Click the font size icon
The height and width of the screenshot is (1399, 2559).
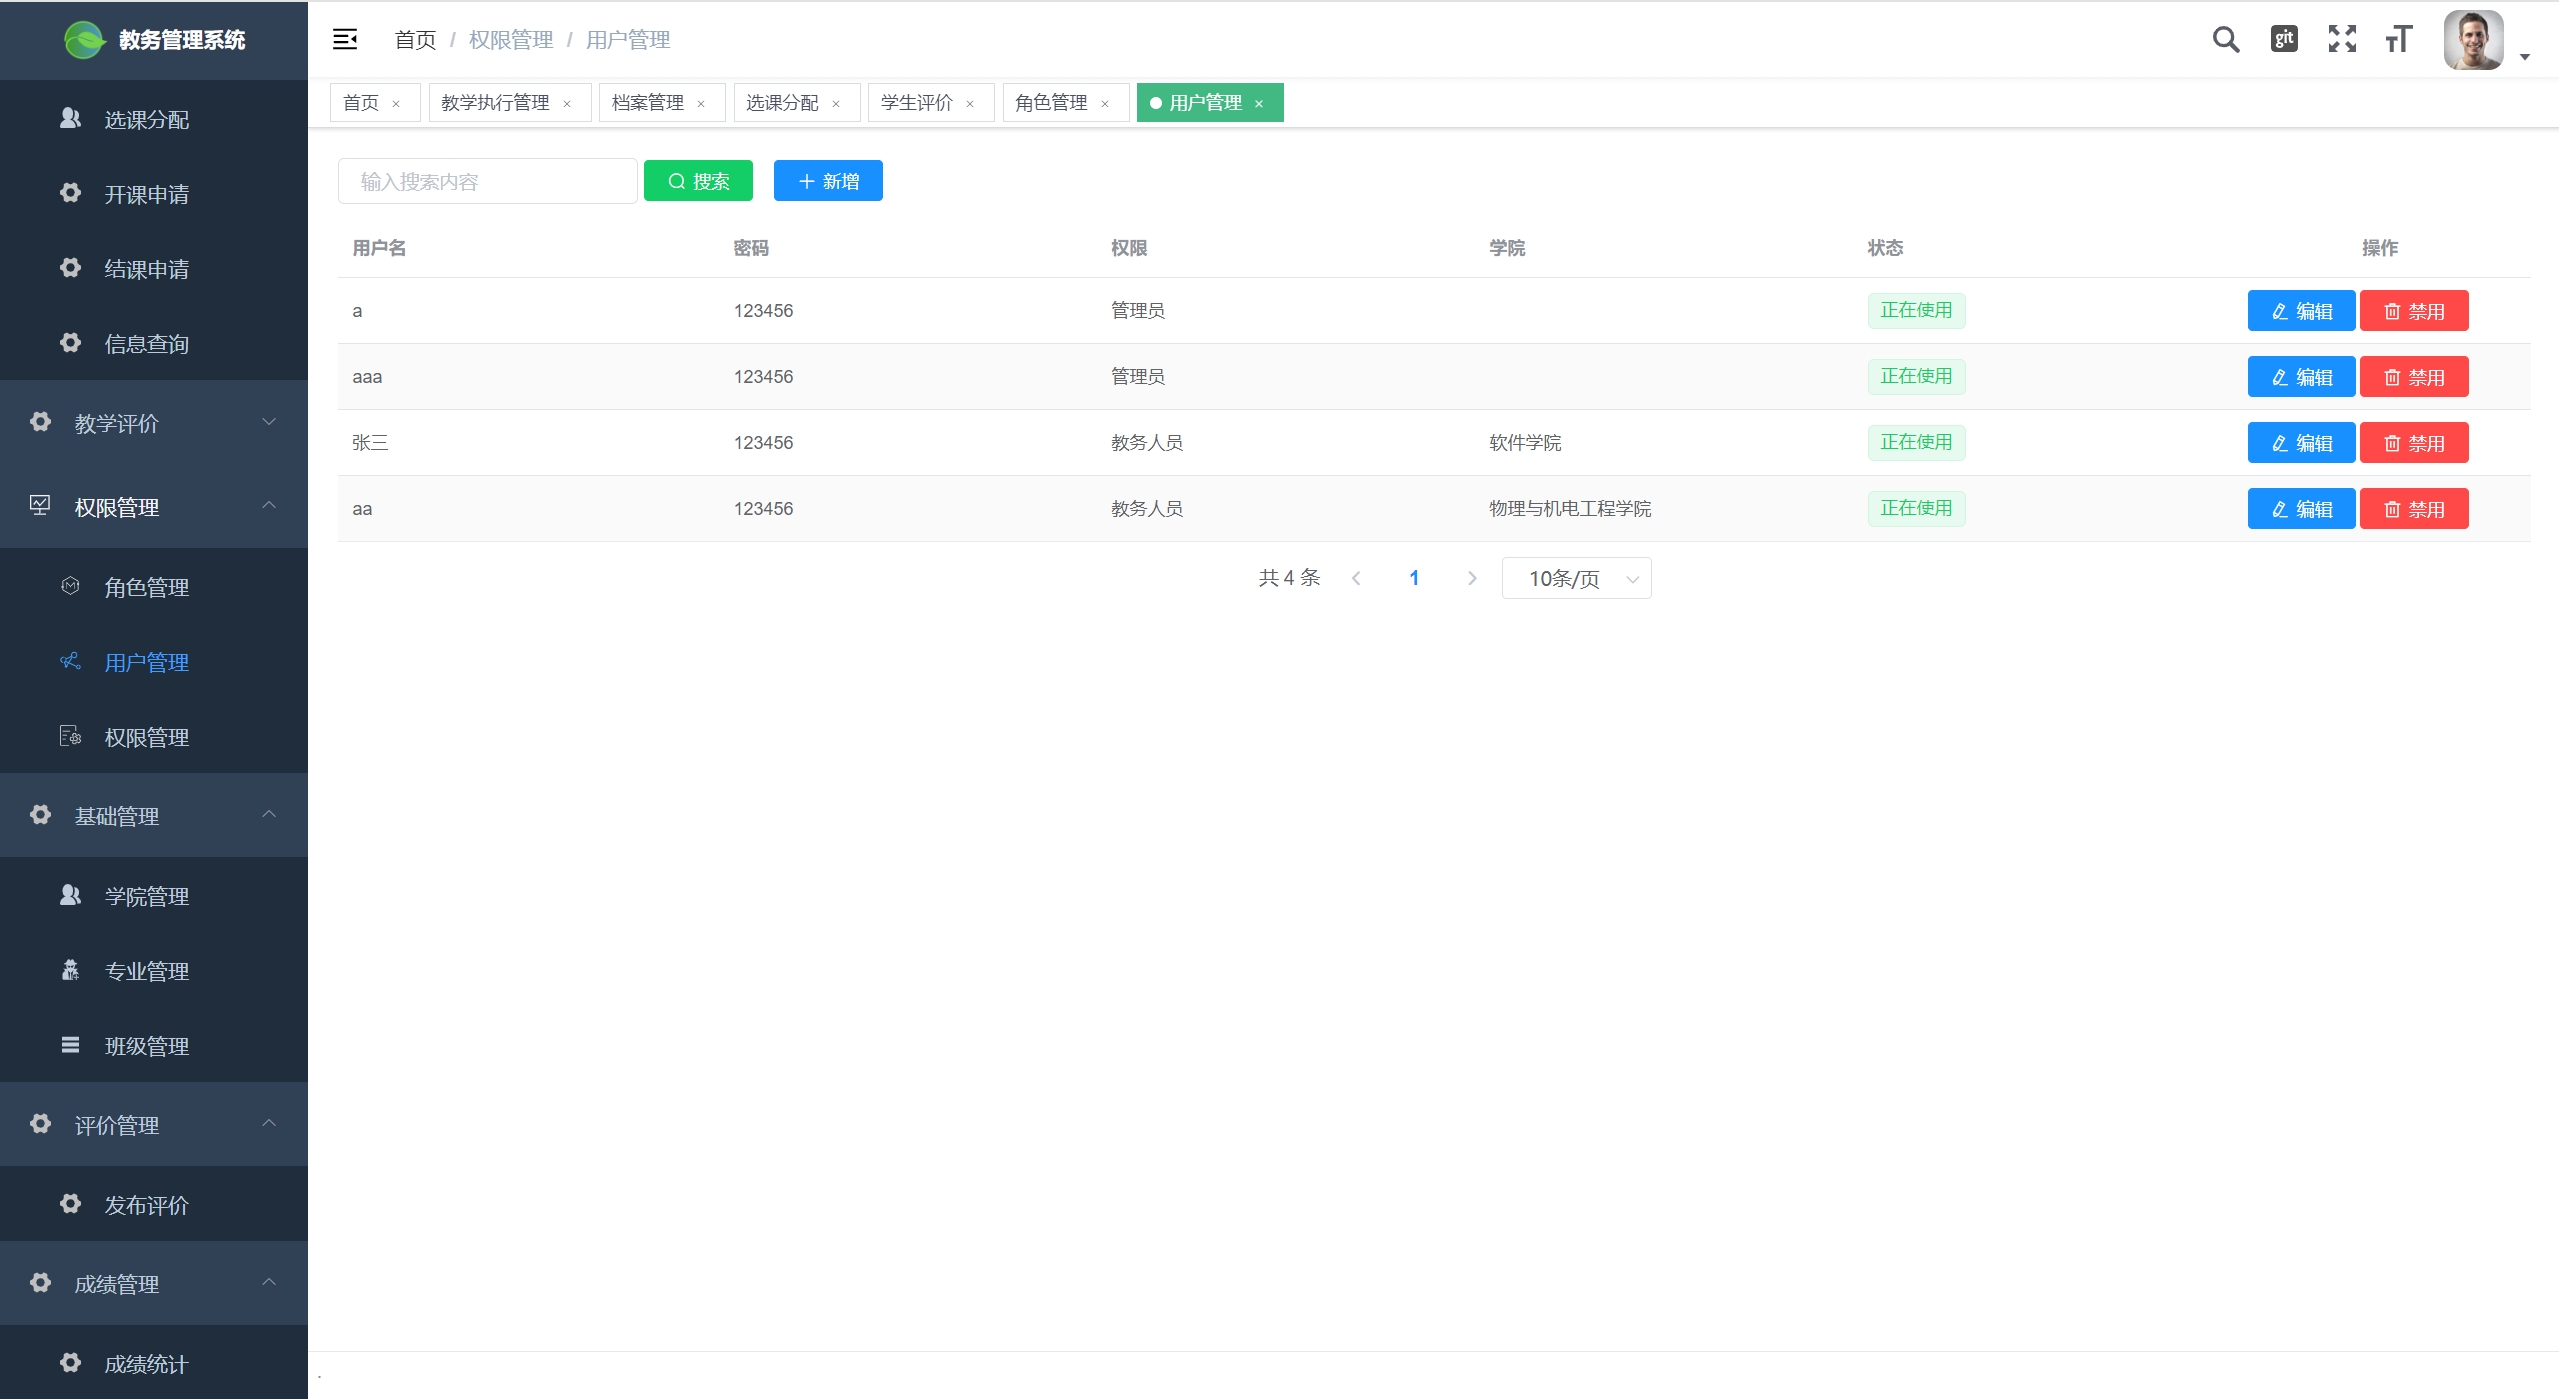[2399, 39]
